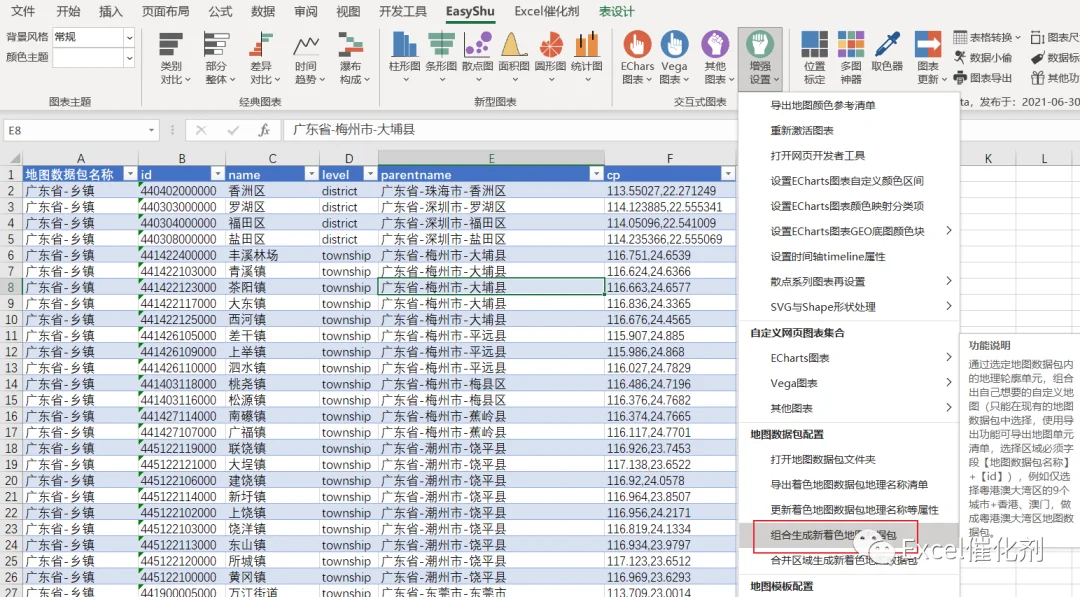Select row header 12
Screen dimensions: 1080x597
(x=11, y=352)
